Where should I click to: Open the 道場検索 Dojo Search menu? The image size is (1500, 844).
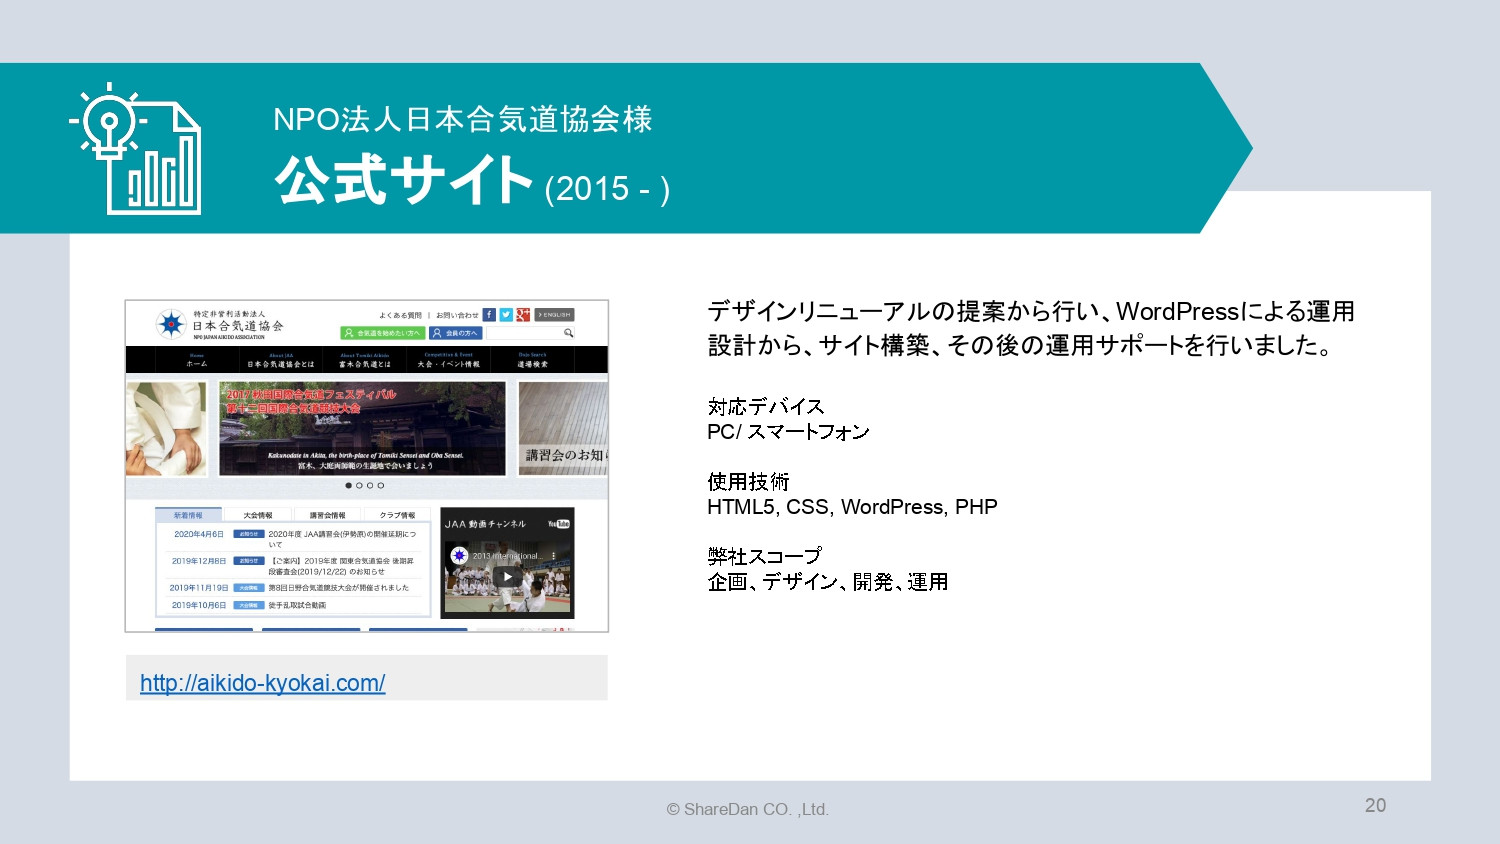tap(532, 360)
